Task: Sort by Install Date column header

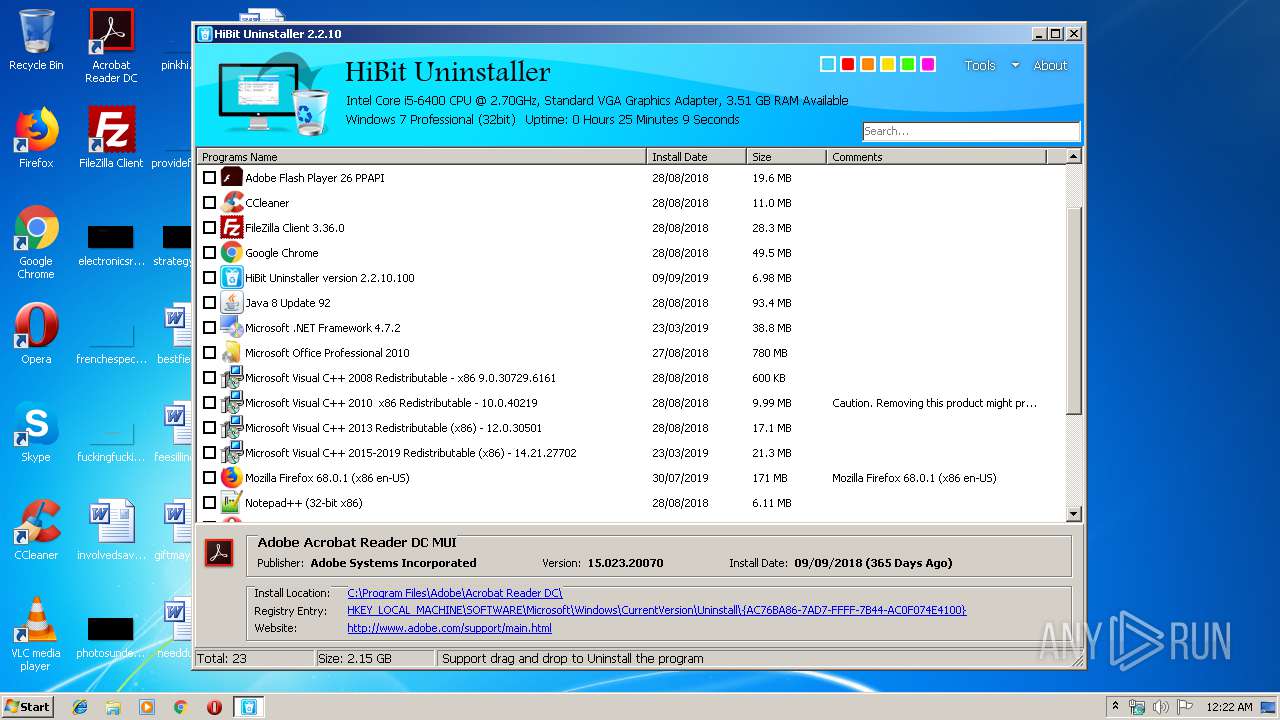Action: 697,157
